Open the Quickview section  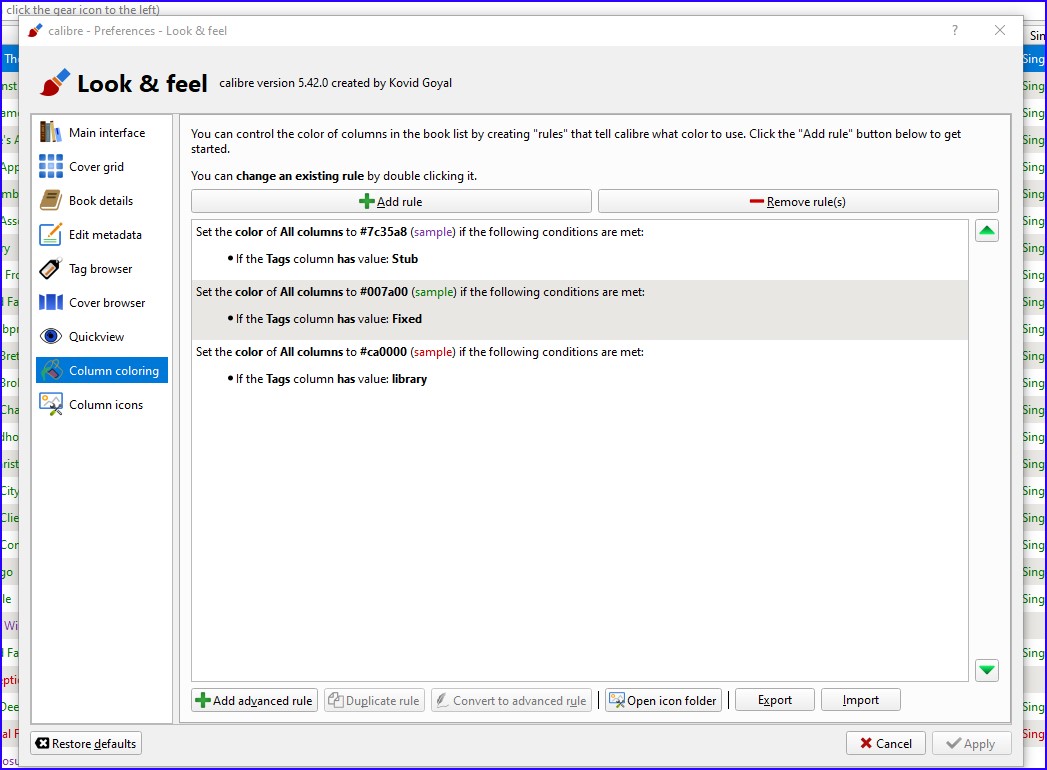[101, 337]
